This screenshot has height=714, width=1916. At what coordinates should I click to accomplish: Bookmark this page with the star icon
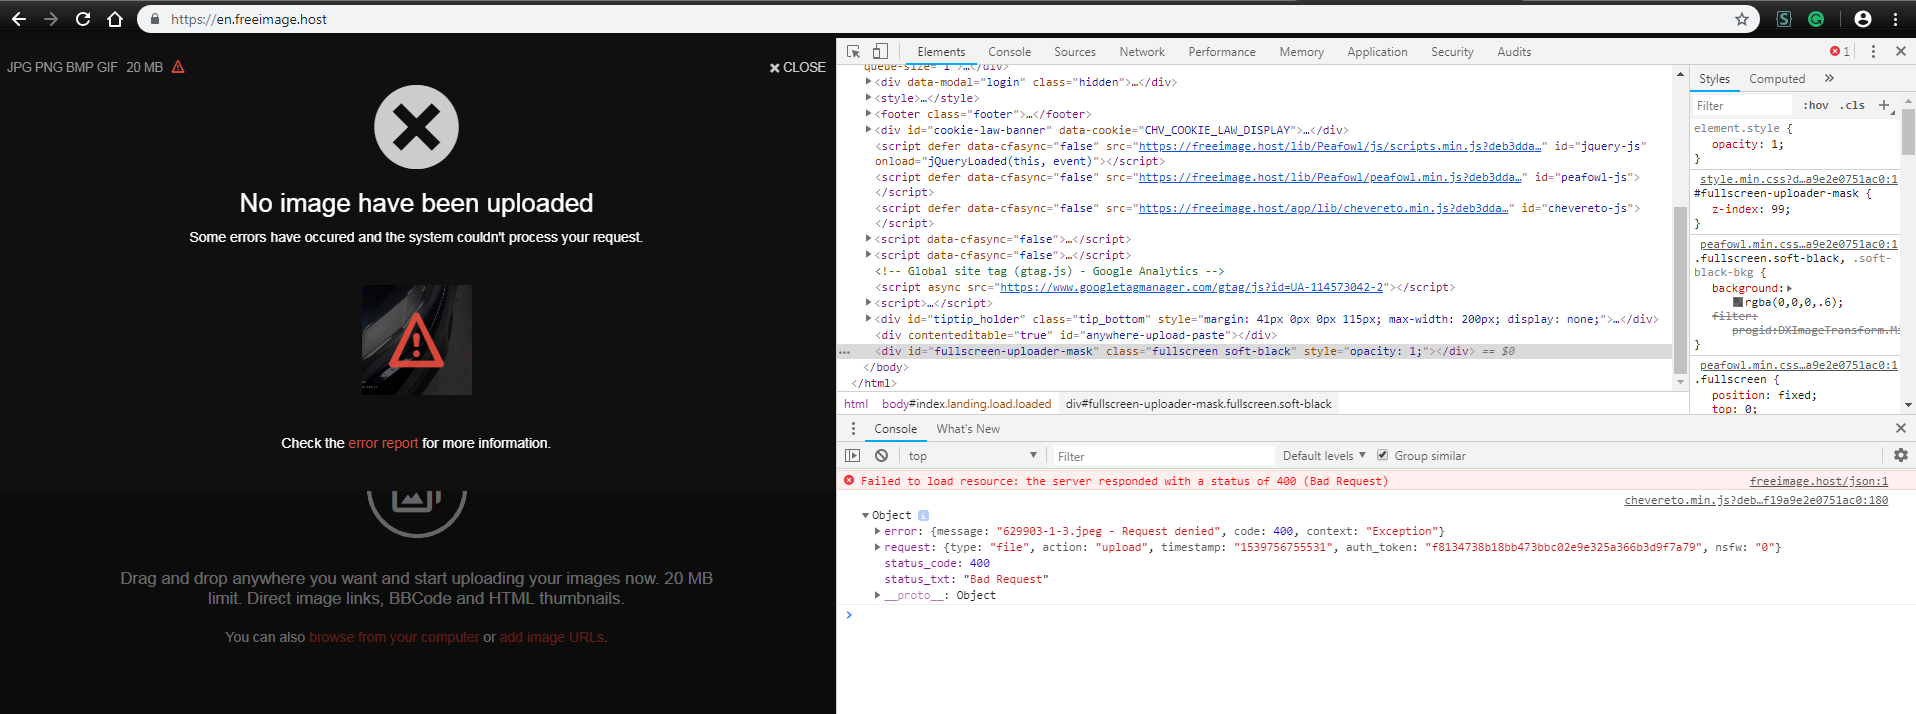tap(1742, 19)
